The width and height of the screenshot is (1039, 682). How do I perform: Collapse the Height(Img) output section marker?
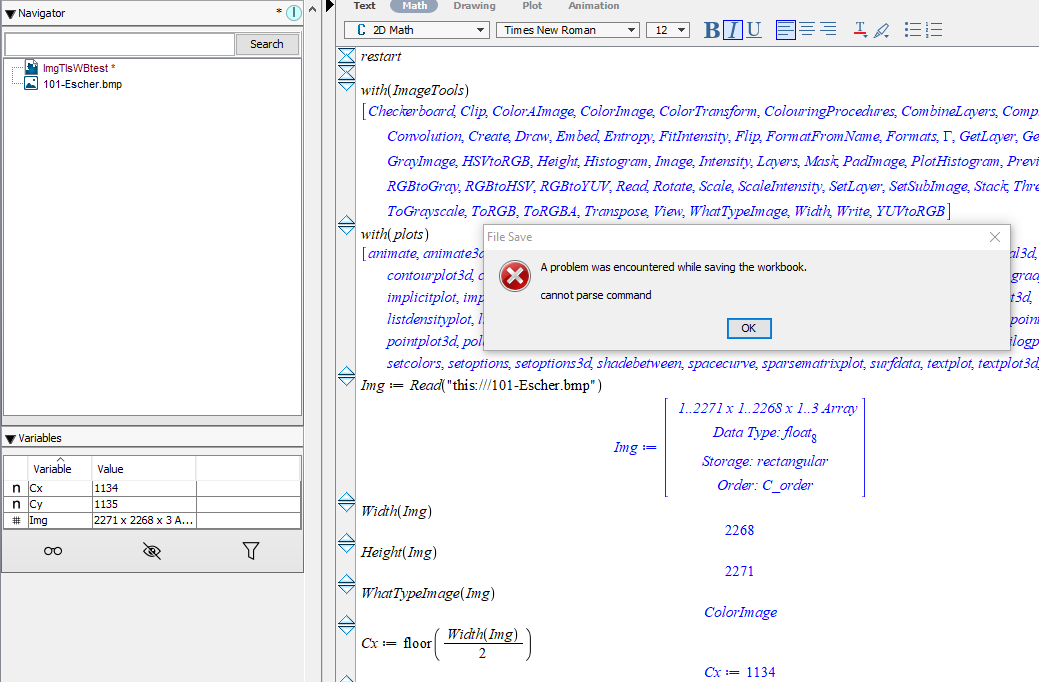click(x=347, y=543)
